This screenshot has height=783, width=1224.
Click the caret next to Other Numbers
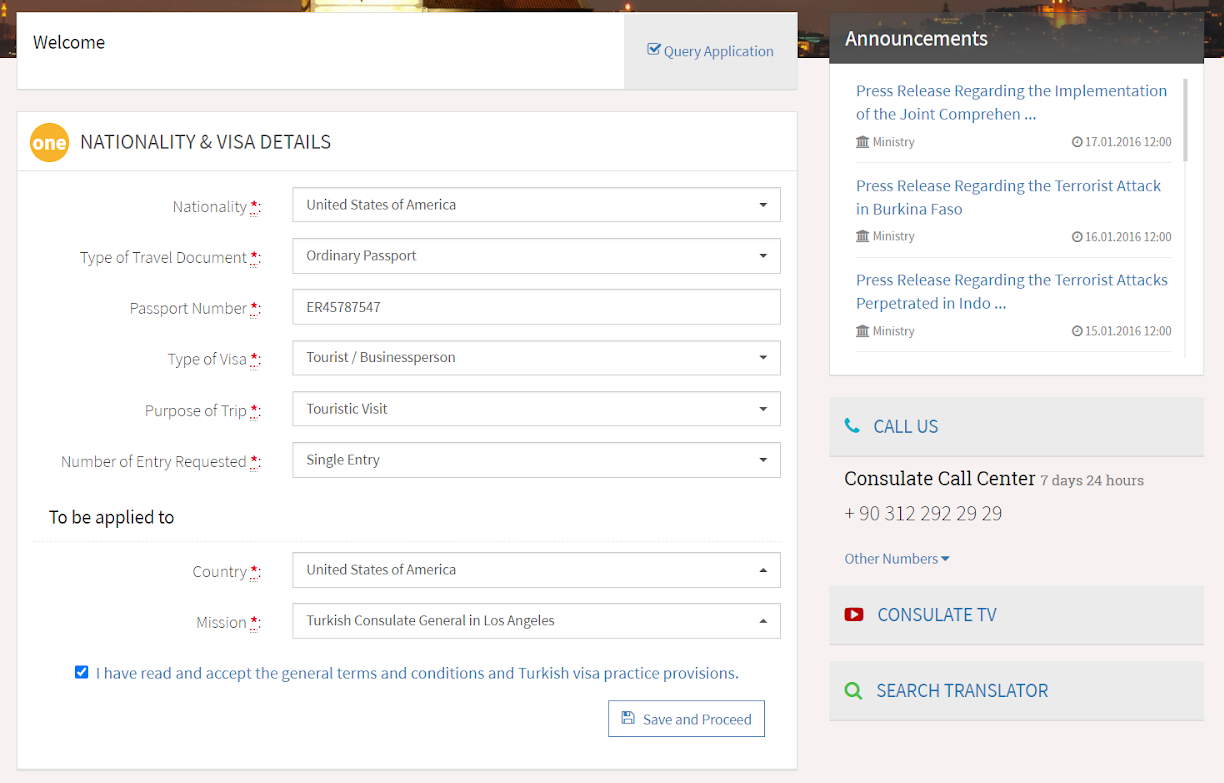click(945, 559)
